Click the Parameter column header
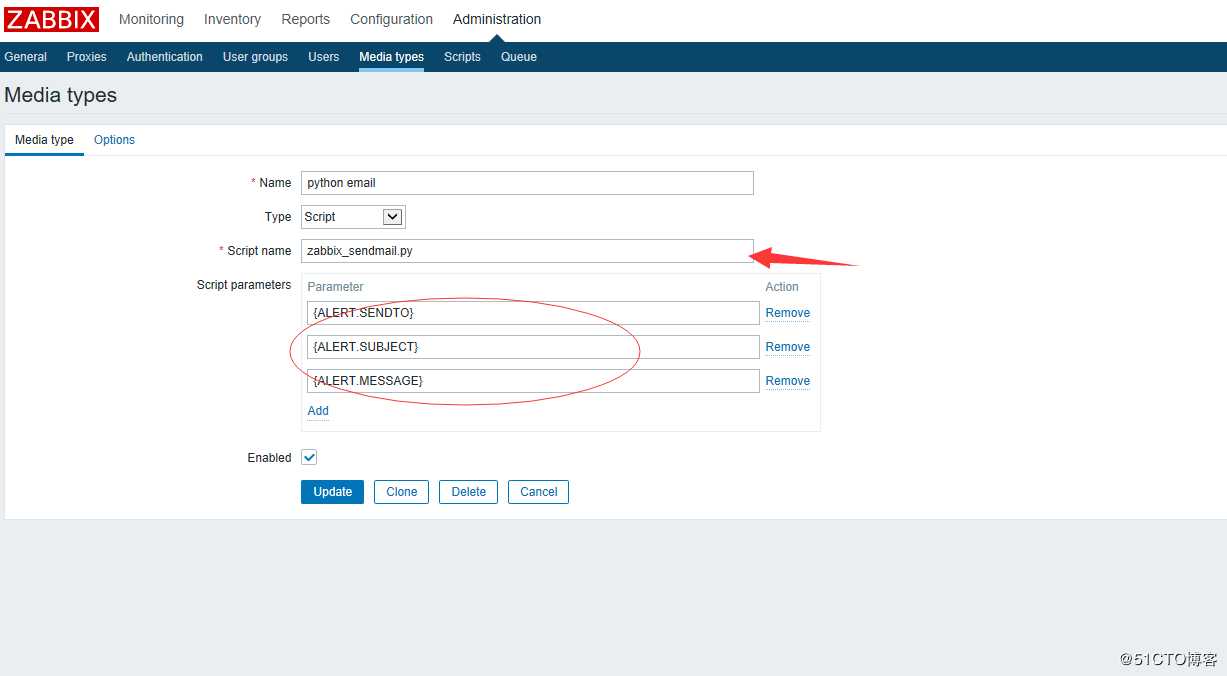Screen dimensions: 1227x676 pyautogui.click(x=336, y=287)
